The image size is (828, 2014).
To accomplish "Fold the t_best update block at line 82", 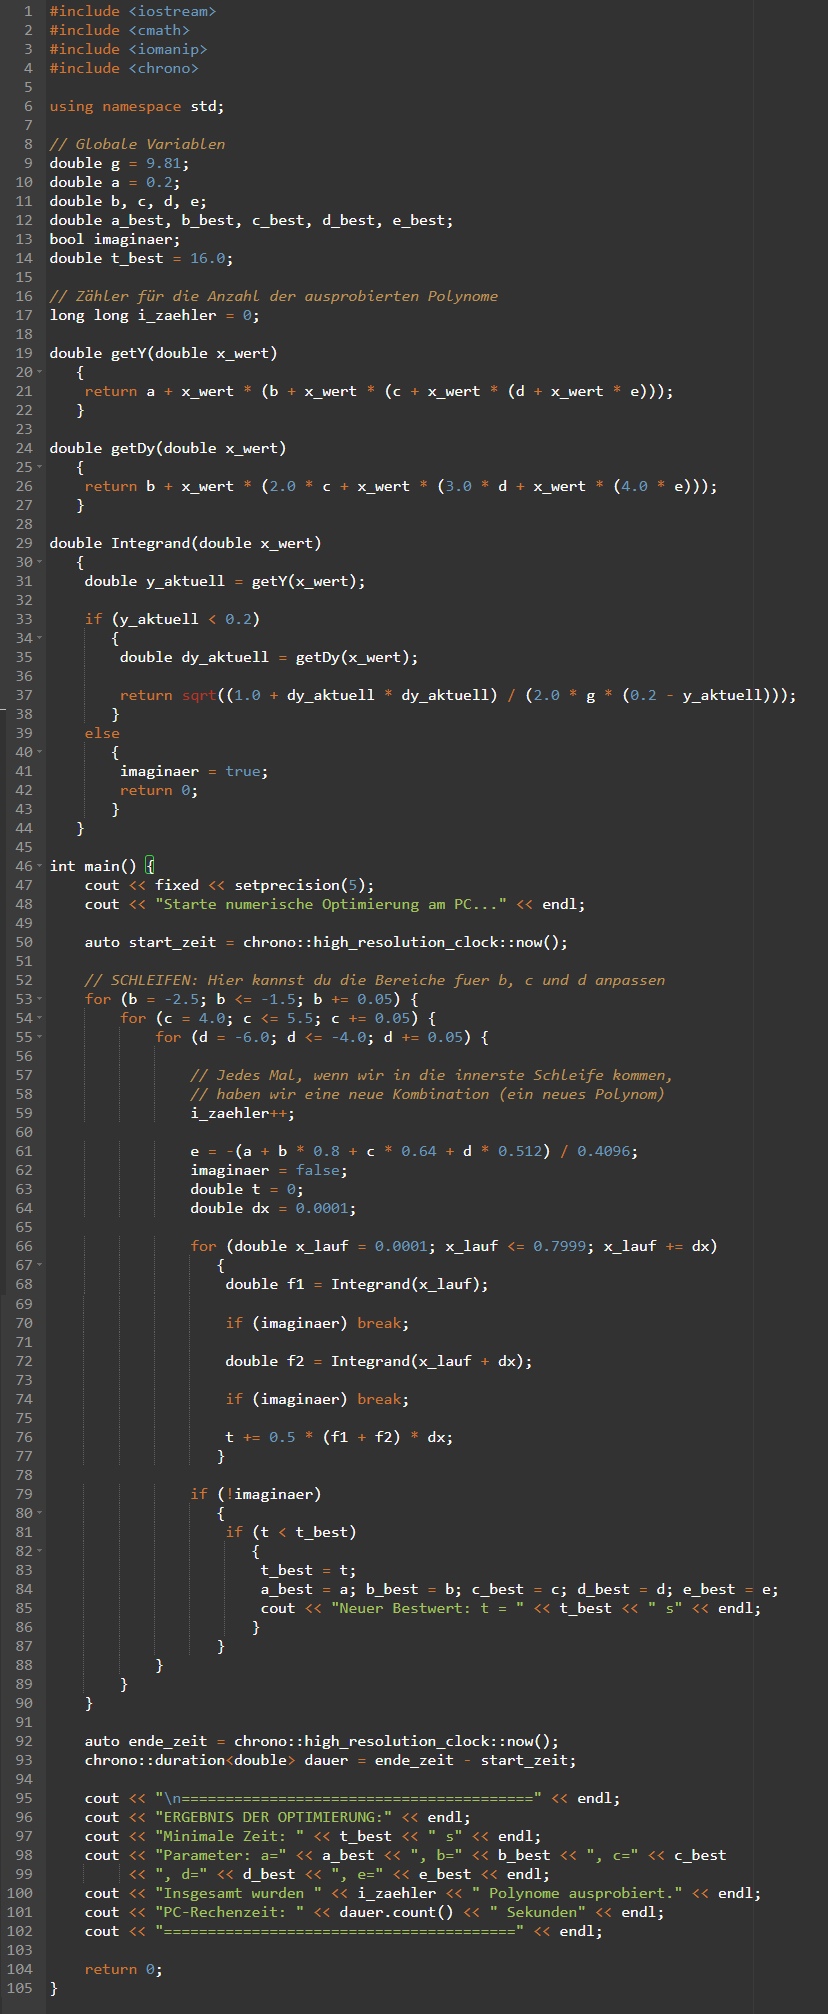I will [38, 1551].
